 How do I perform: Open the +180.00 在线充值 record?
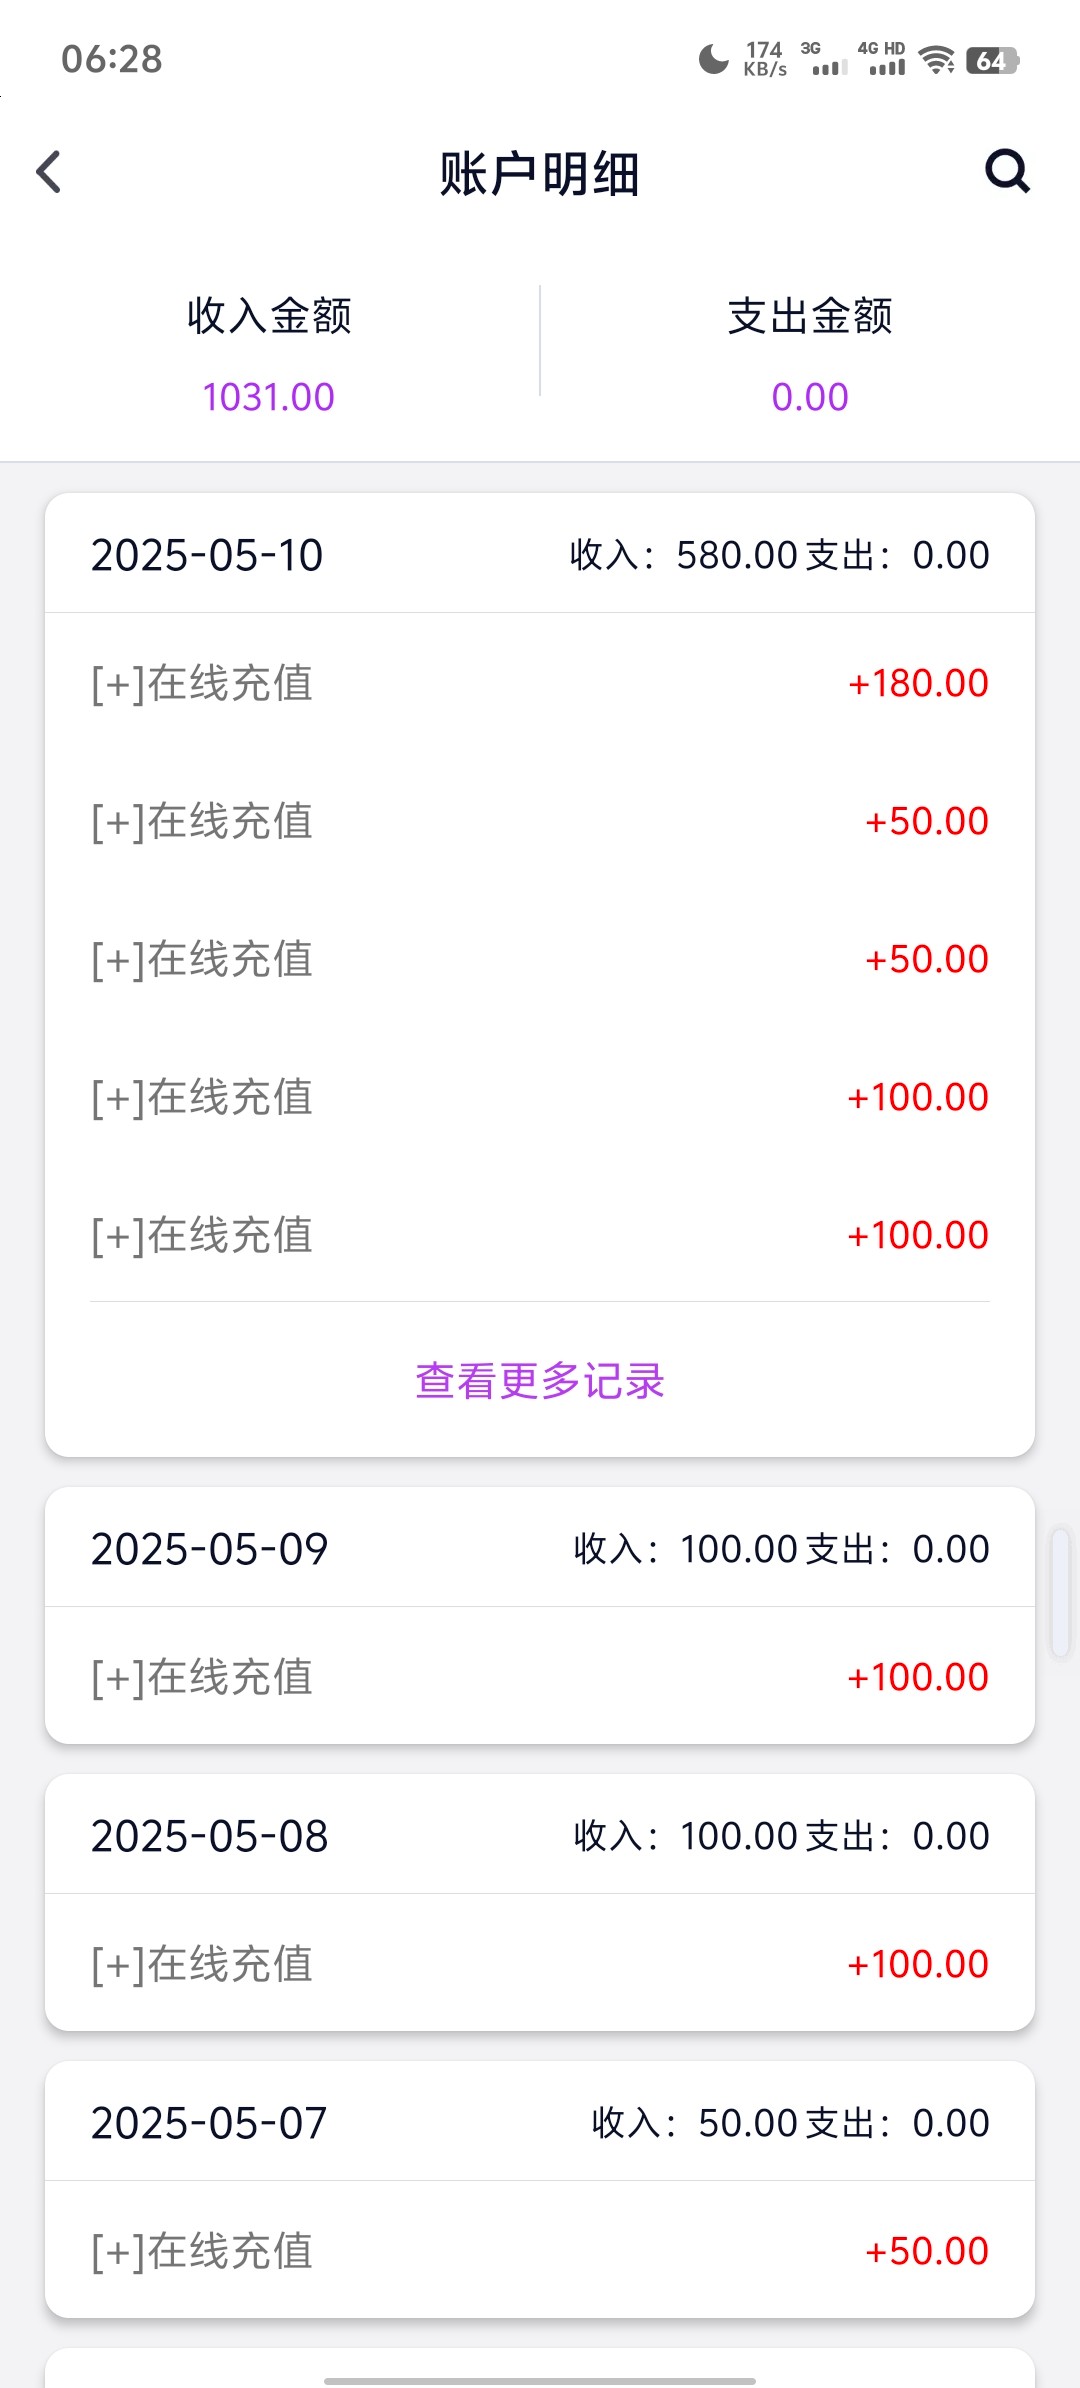coord(540,684)
